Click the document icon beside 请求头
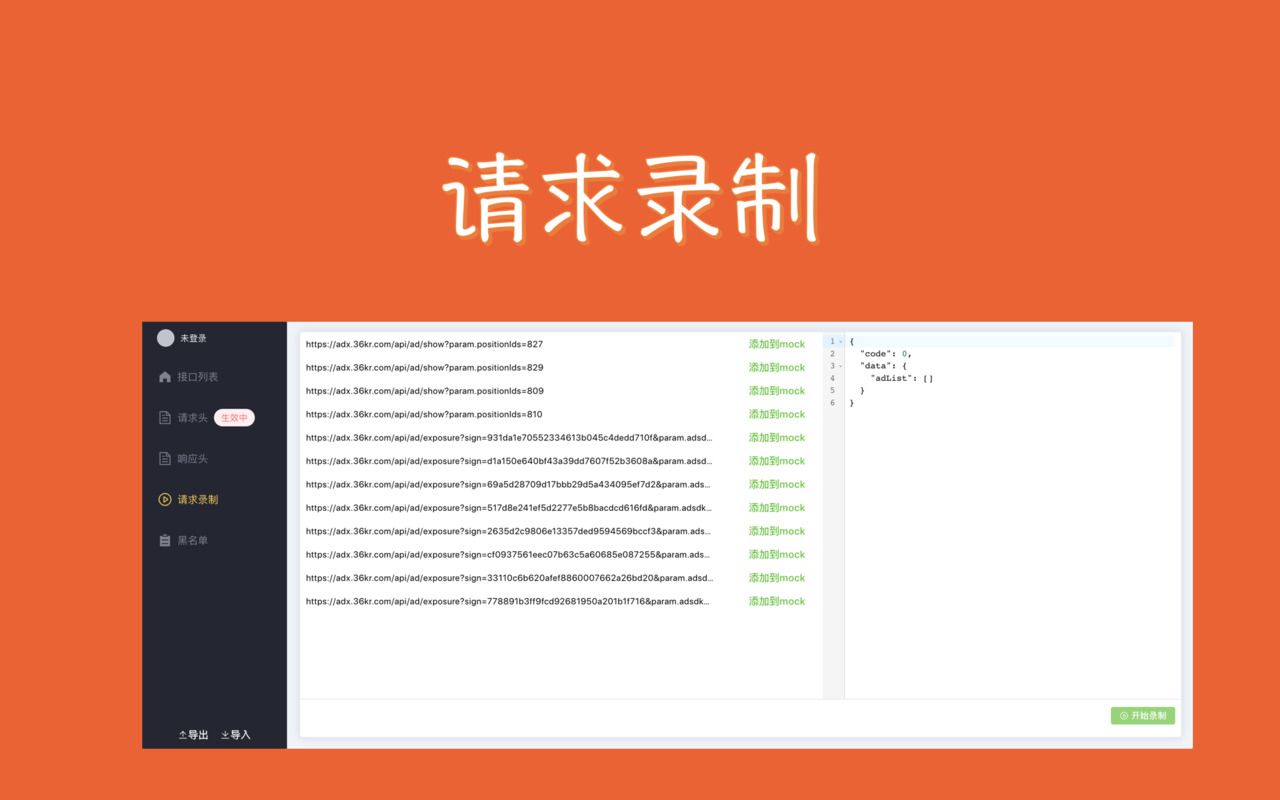The width and height of the screenshot is (1280, 800). tap(165, 418)
